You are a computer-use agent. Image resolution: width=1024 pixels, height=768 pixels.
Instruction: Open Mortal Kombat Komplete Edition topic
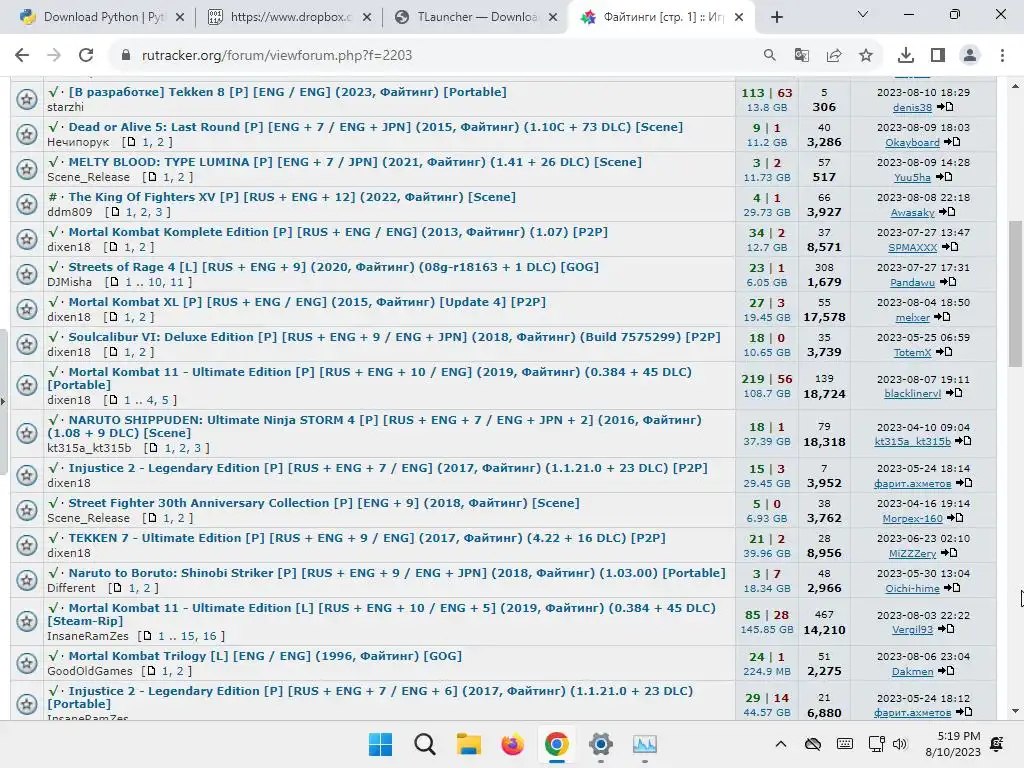coord(338,232)
